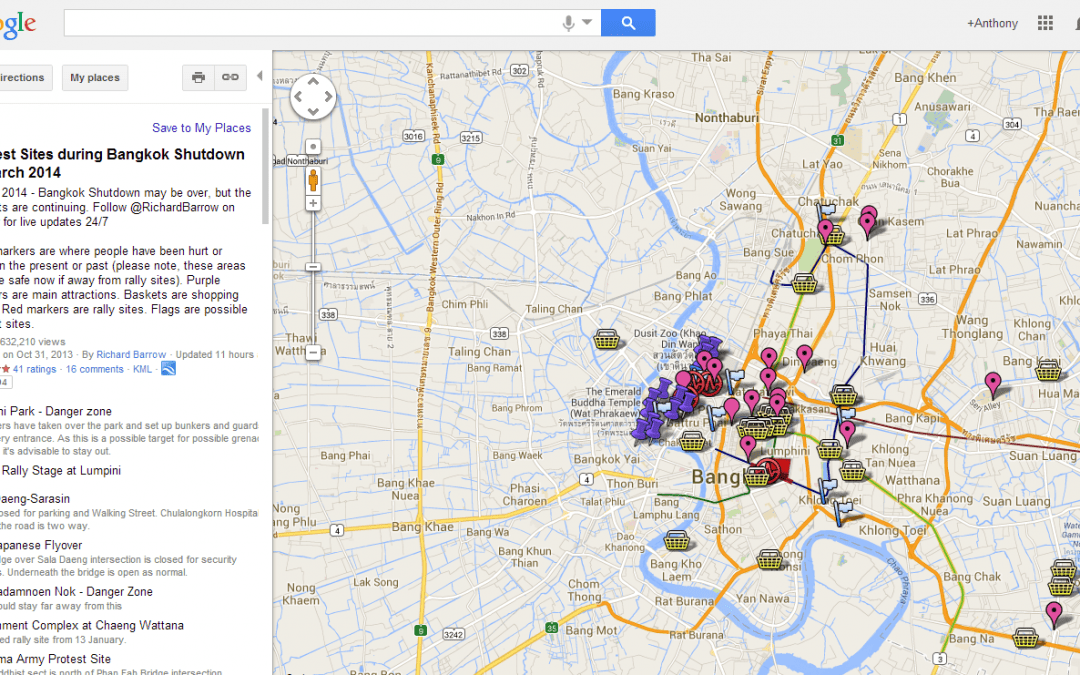The width and height of the screenshot is (1080, 675).
Task: Click the KML download link
Action: 143,369
